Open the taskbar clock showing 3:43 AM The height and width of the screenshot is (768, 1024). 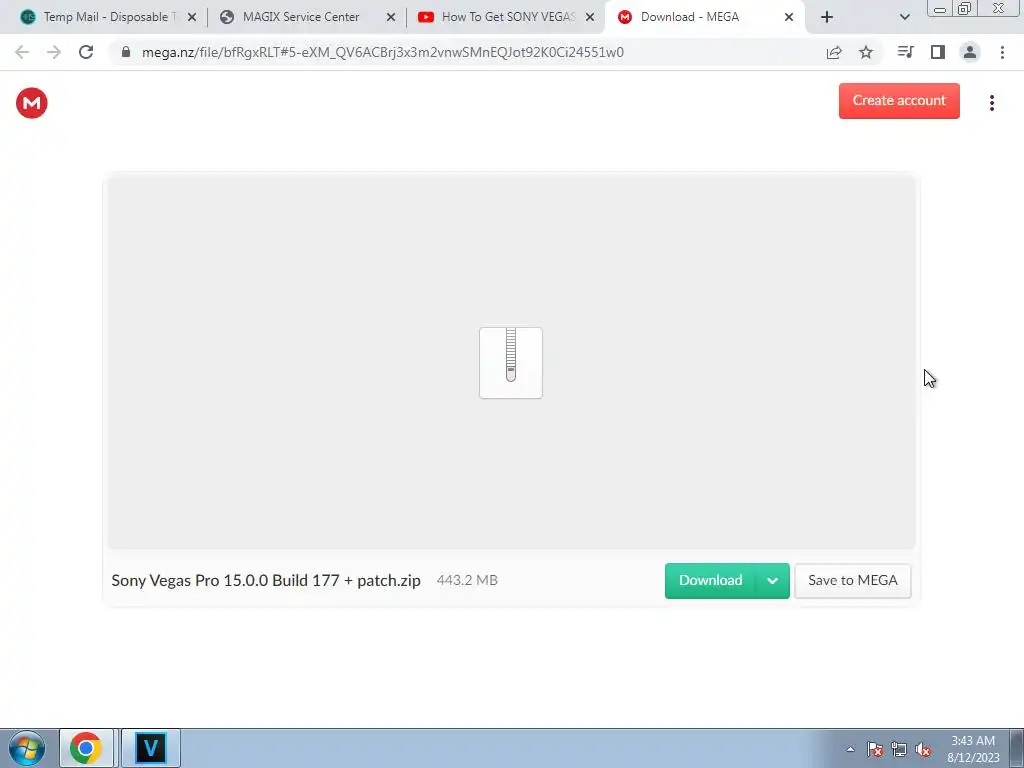[973, 749]
